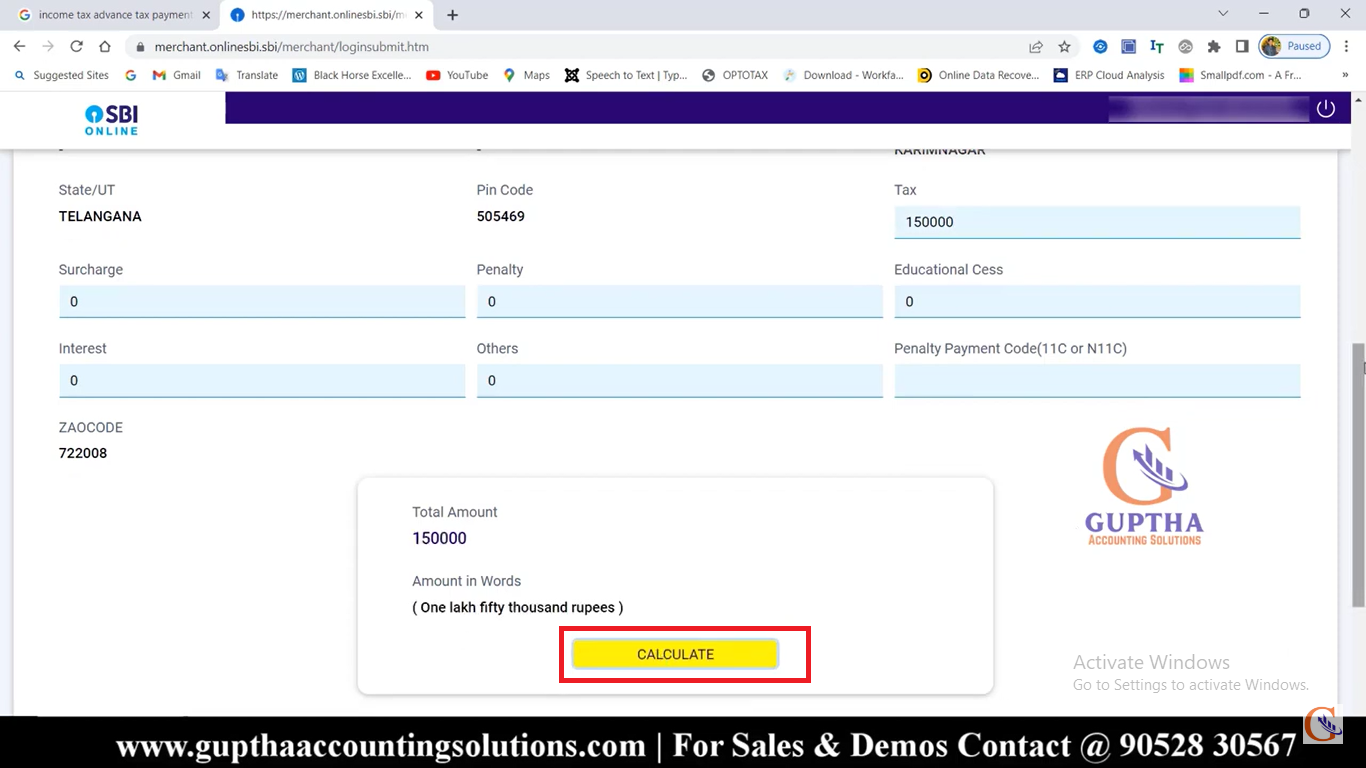Click the grey round extension icon
Screen dimensions: 1366x768
click(1186, 46)
